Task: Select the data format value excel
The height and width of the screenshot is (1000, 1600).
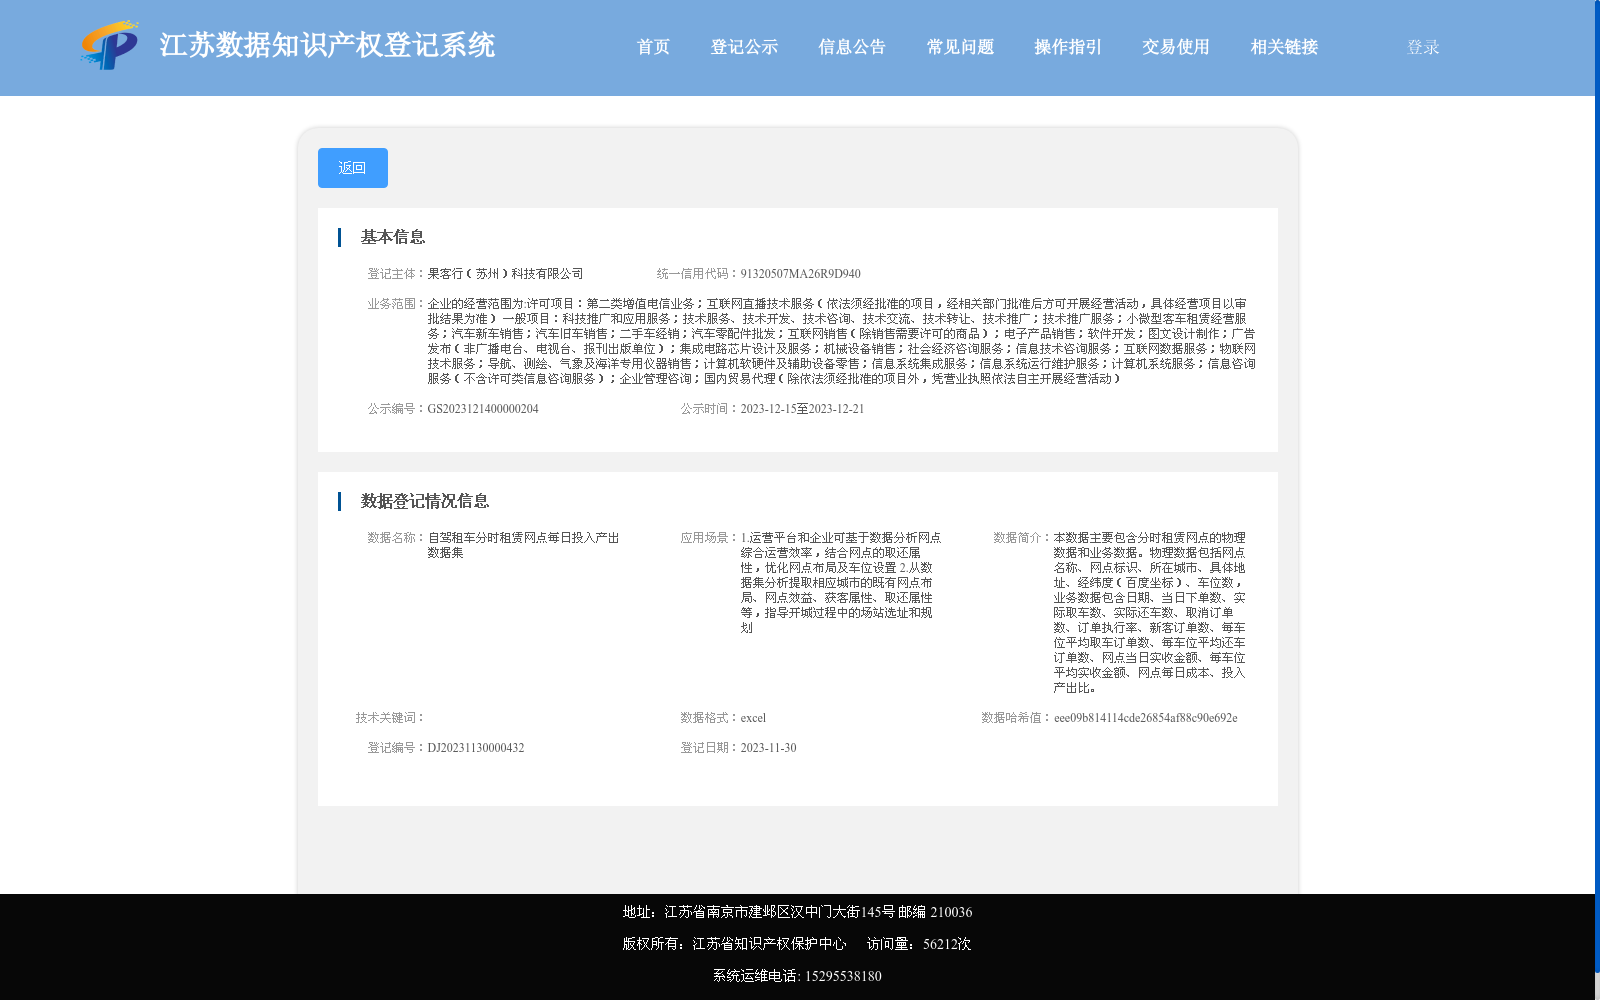Action: pos(753,718)
